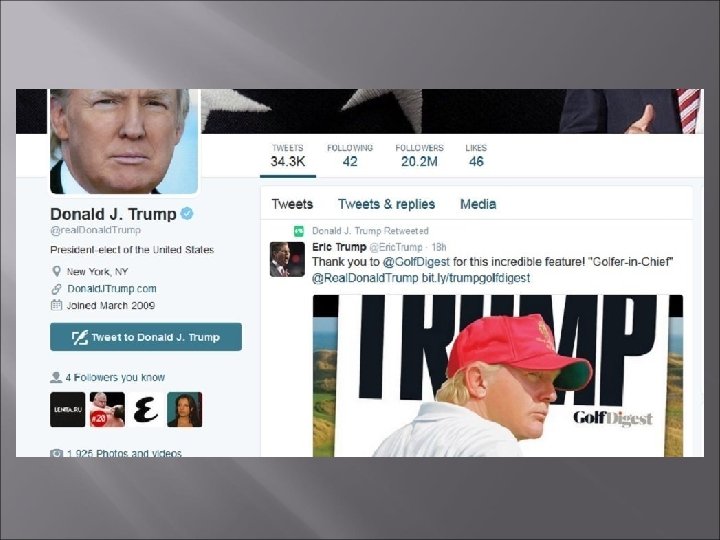Follow the bit.ly/trumpgolfdigest link

point(476,278)
